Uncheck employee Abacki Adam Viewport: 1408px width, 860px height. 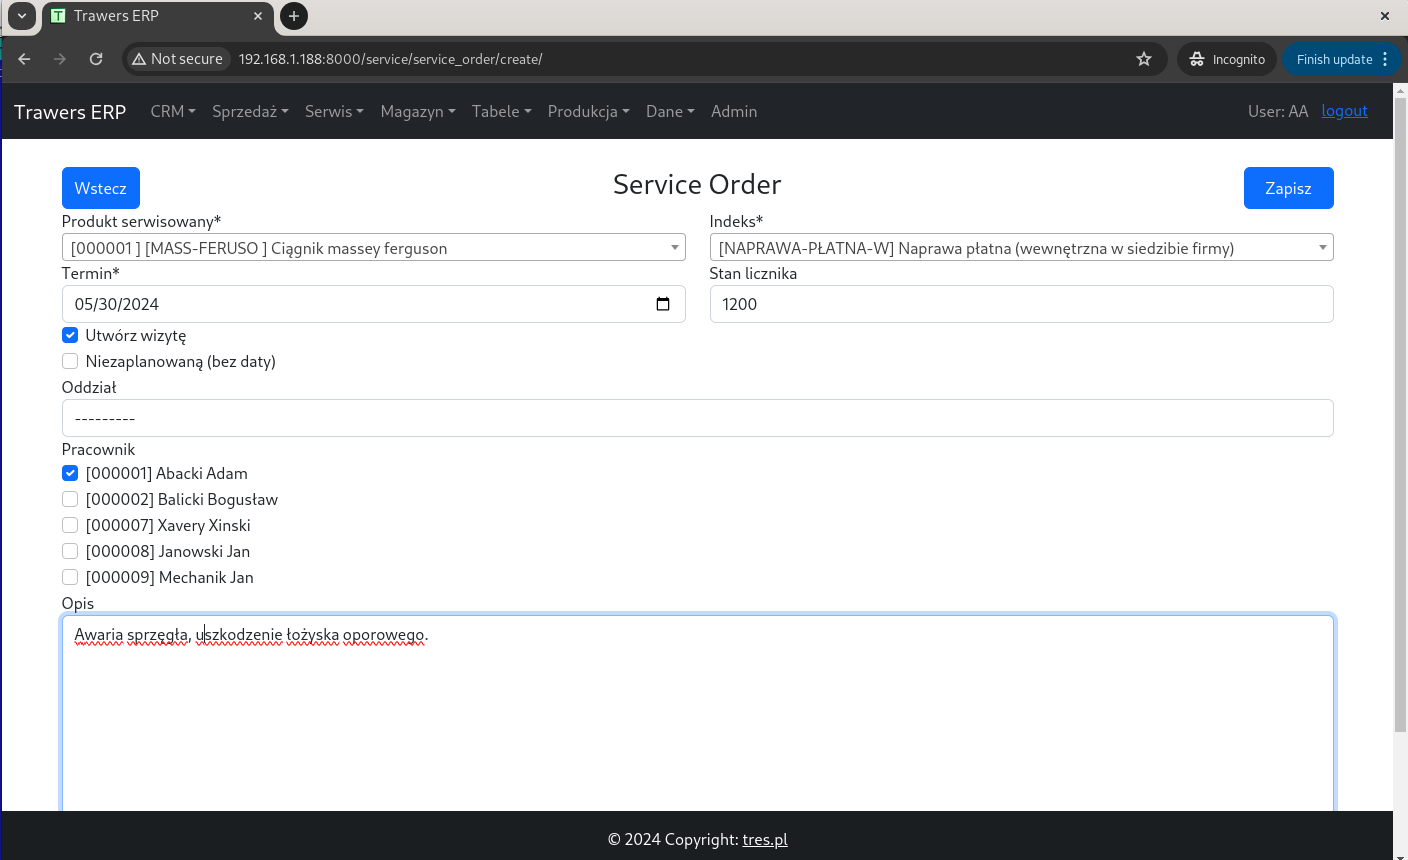pos(70,473)
